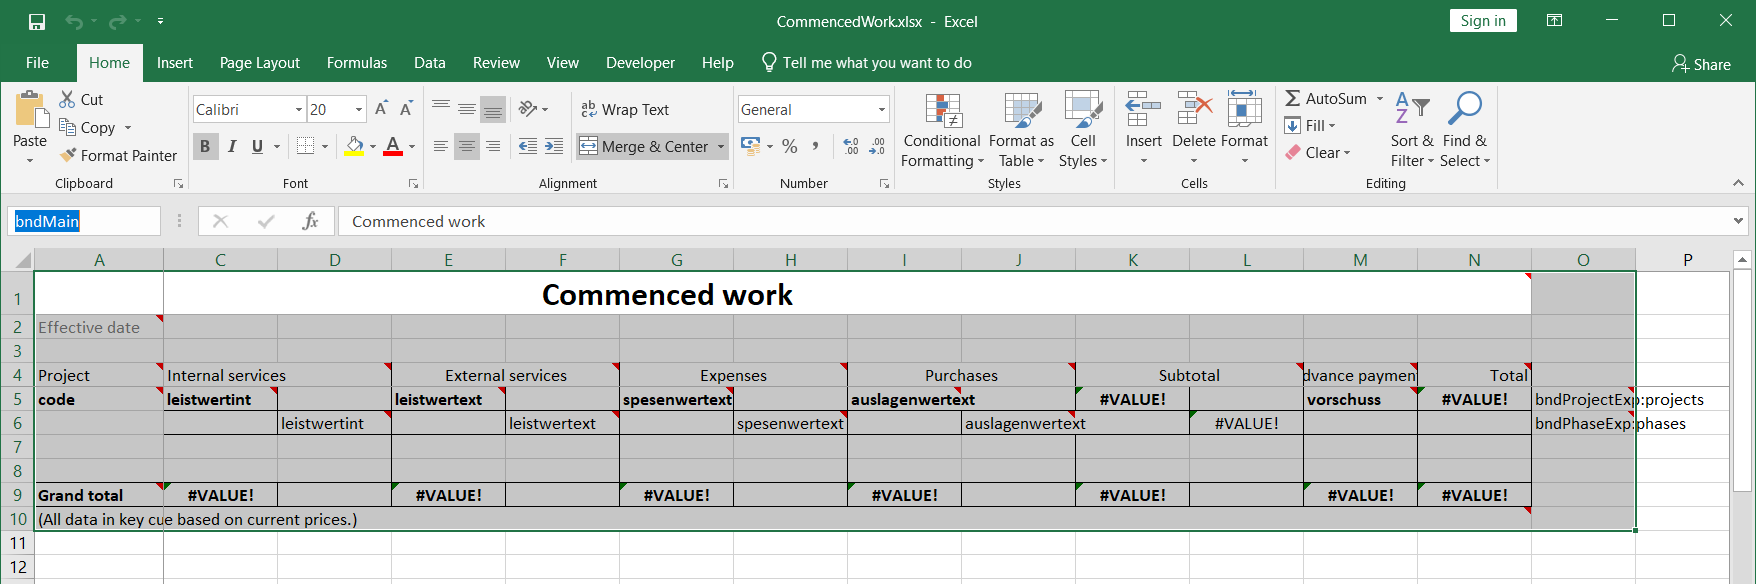Toggle Bold formatting button
The width and height of the screenshot is (1756, 584).
point(205,146)
